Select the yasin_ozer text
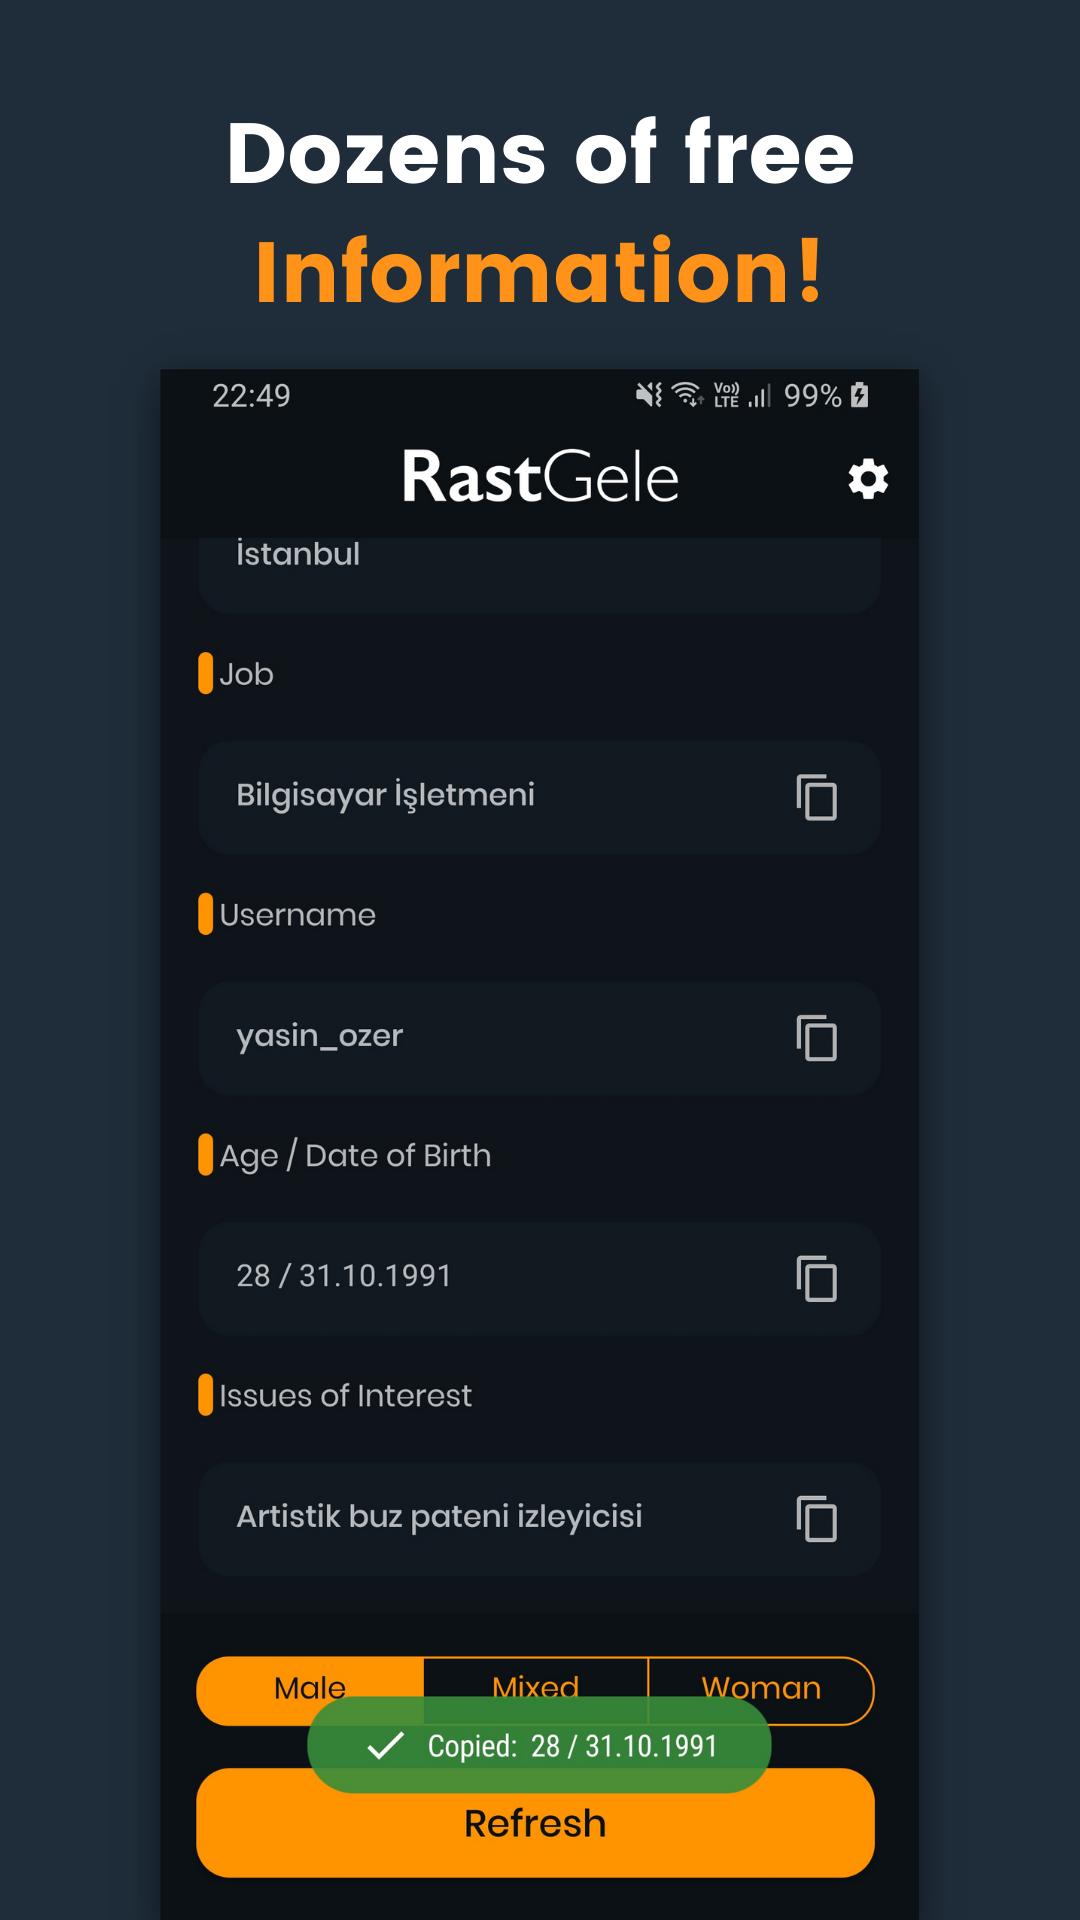Screen dimensions: 1080x1920 tap(319, 1036)
